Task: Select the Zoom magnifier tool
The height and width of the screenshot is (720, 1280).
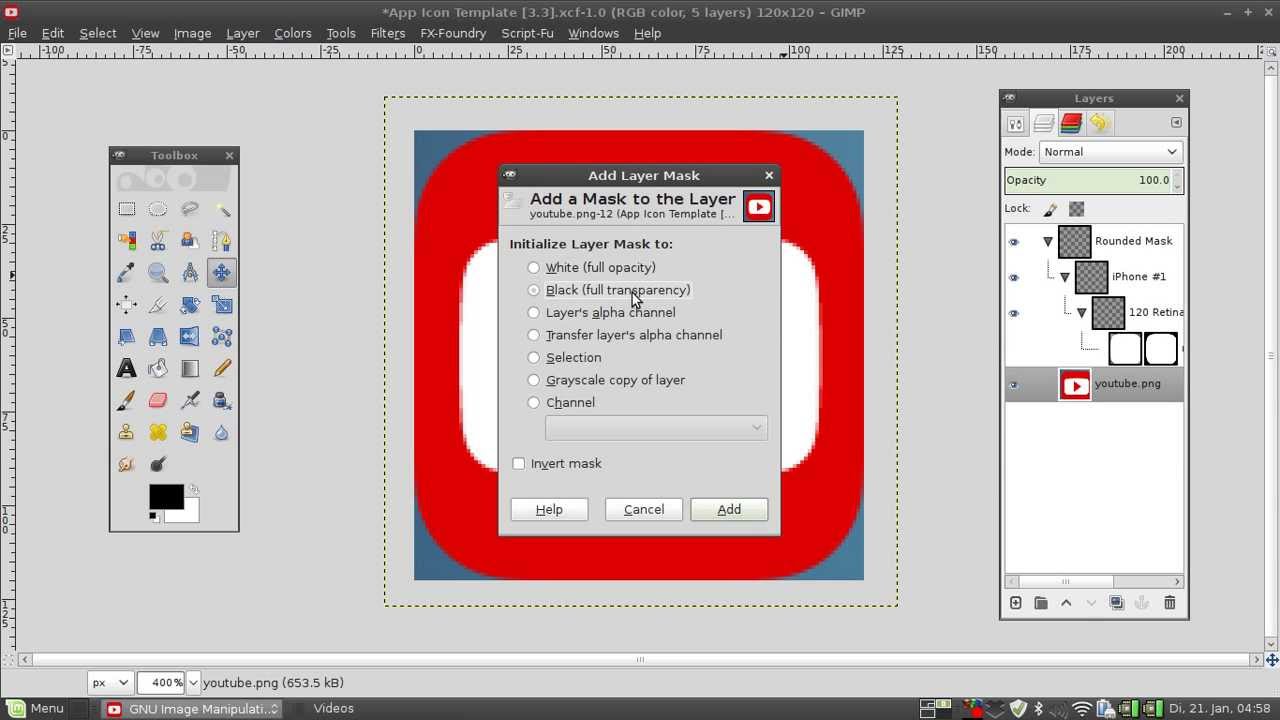Action: 158,273
